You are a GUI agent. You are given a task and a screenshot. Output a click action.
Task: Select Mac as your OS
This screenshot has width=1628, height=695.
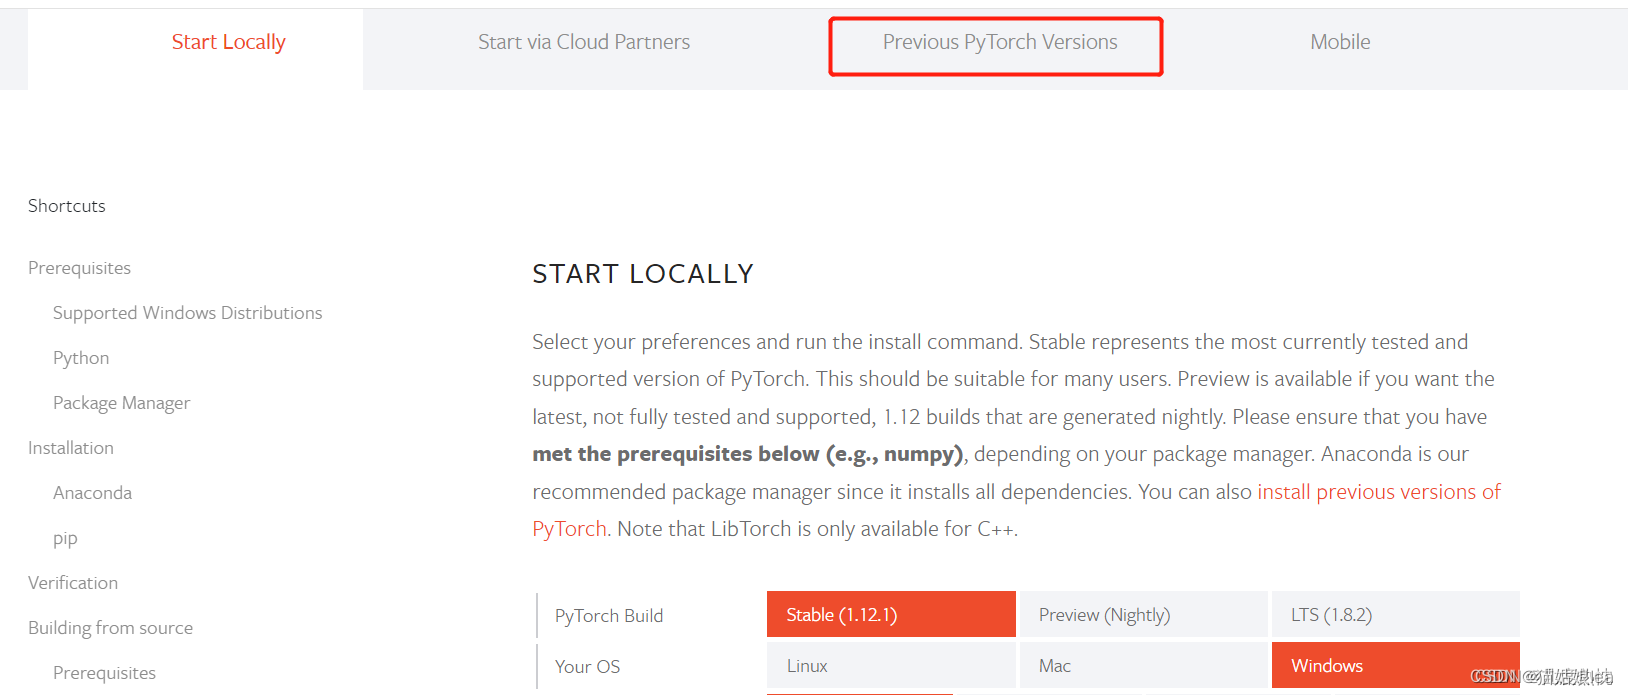click(x=1142, y=665)
